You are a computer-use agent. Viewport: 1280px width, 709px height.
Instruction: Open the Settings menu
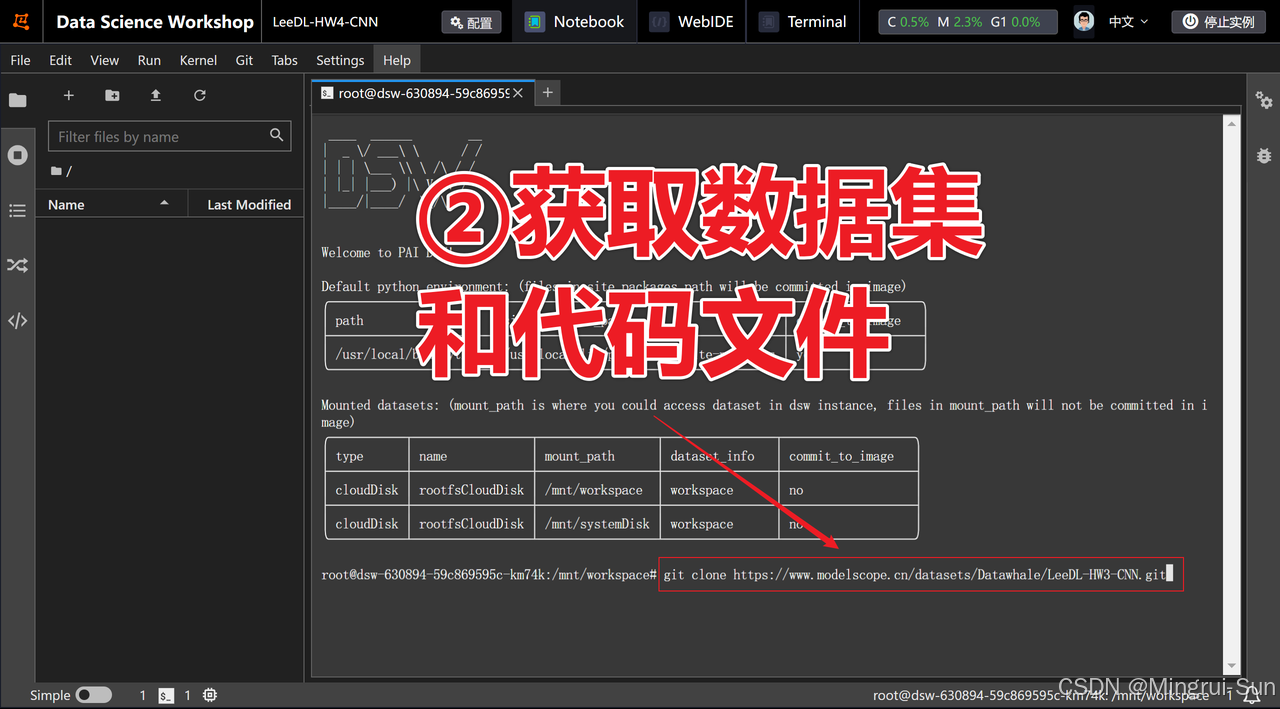(340, 60)
